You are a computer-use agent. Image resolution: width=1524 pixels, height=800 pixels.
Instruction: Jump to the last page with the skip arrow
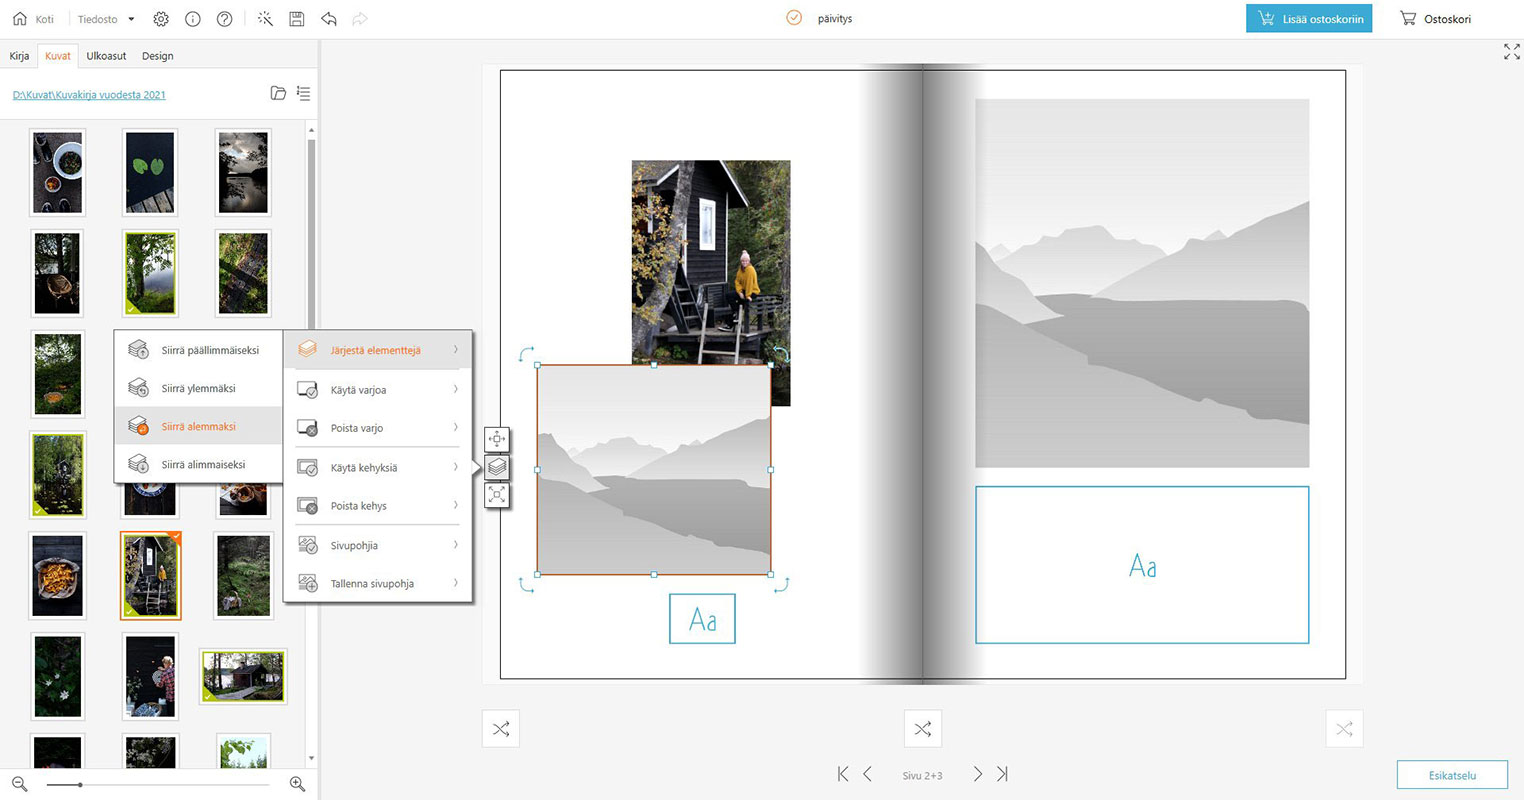pyautogui.click(x=1002, y=774)
